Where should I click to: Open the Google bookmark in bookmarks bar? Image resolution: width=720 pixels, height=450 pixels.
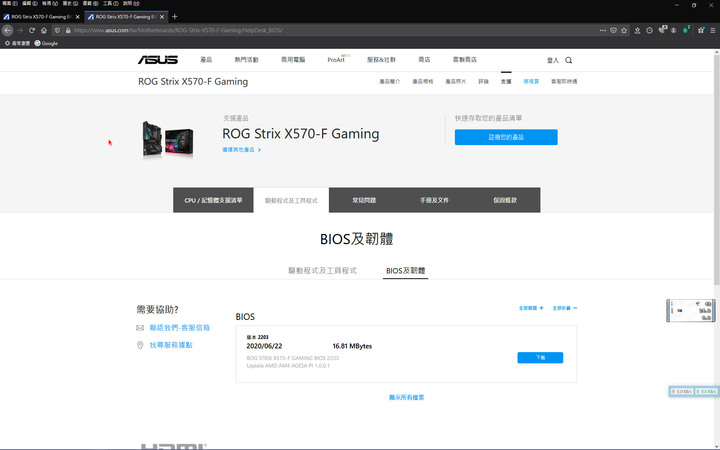click(46, 43)
